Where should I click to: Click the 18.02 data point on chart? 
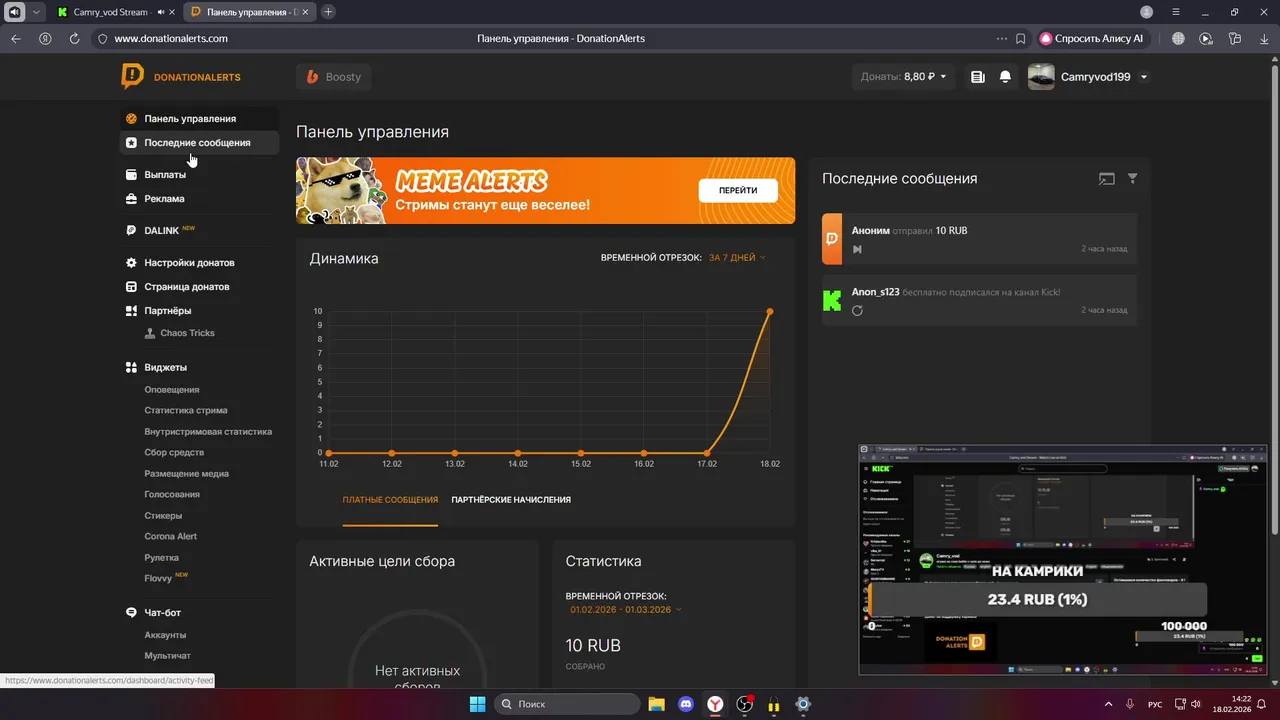tap(770, 311)
